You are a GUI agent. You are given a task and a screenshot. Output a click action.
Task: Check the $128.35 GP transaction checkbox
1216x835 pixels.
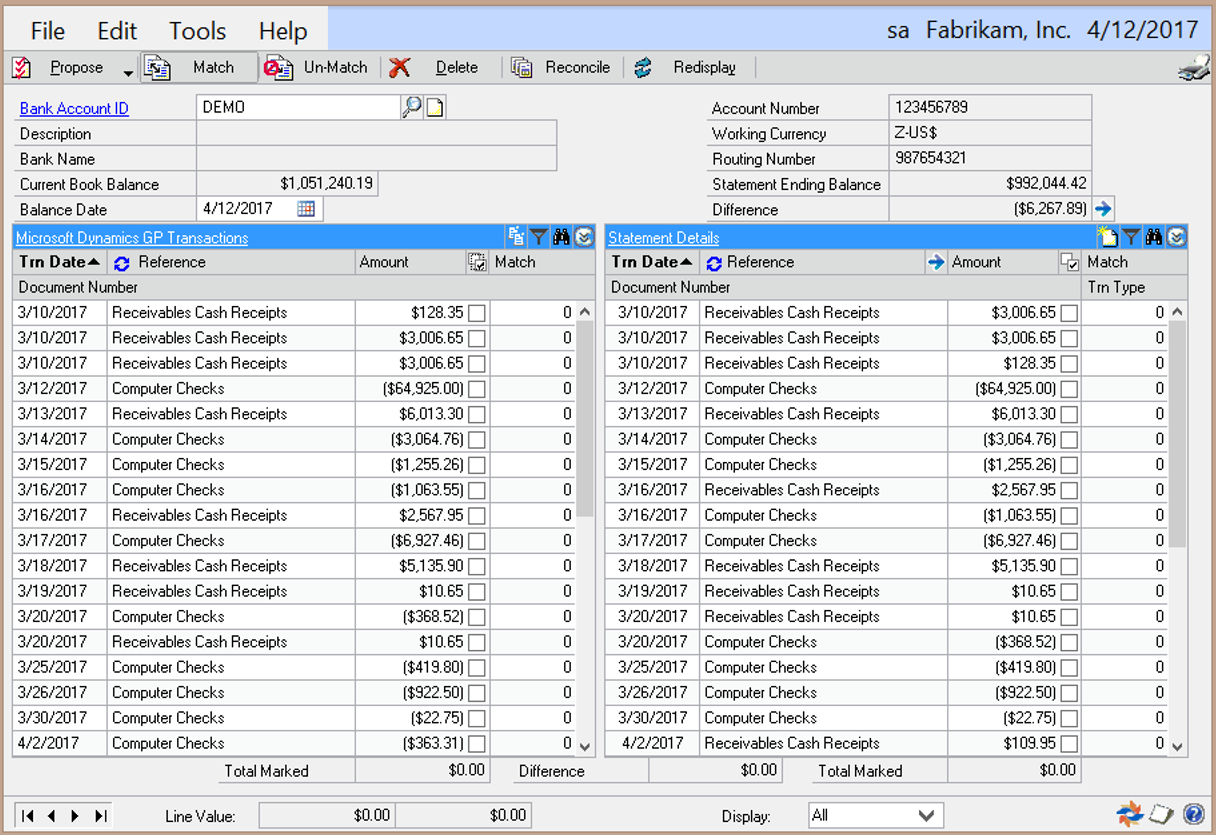[477, 313]
